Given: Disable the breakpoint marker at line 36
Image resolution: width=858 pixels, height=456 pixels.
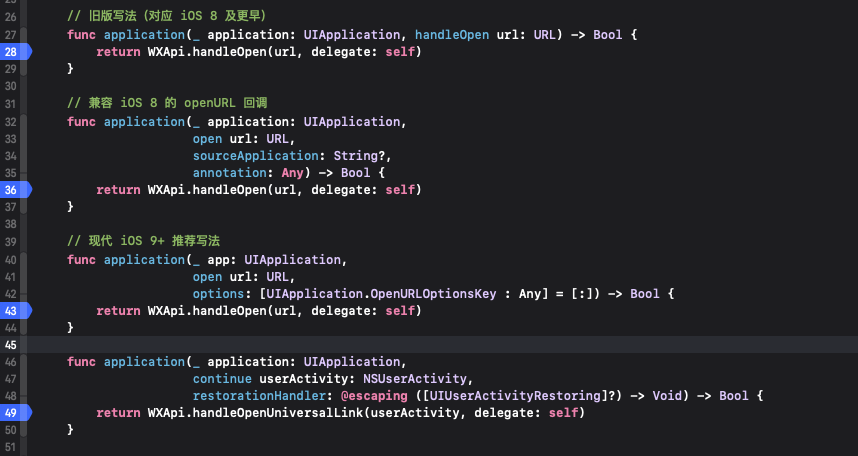Looking at the screenshot, I should point(15,190).
